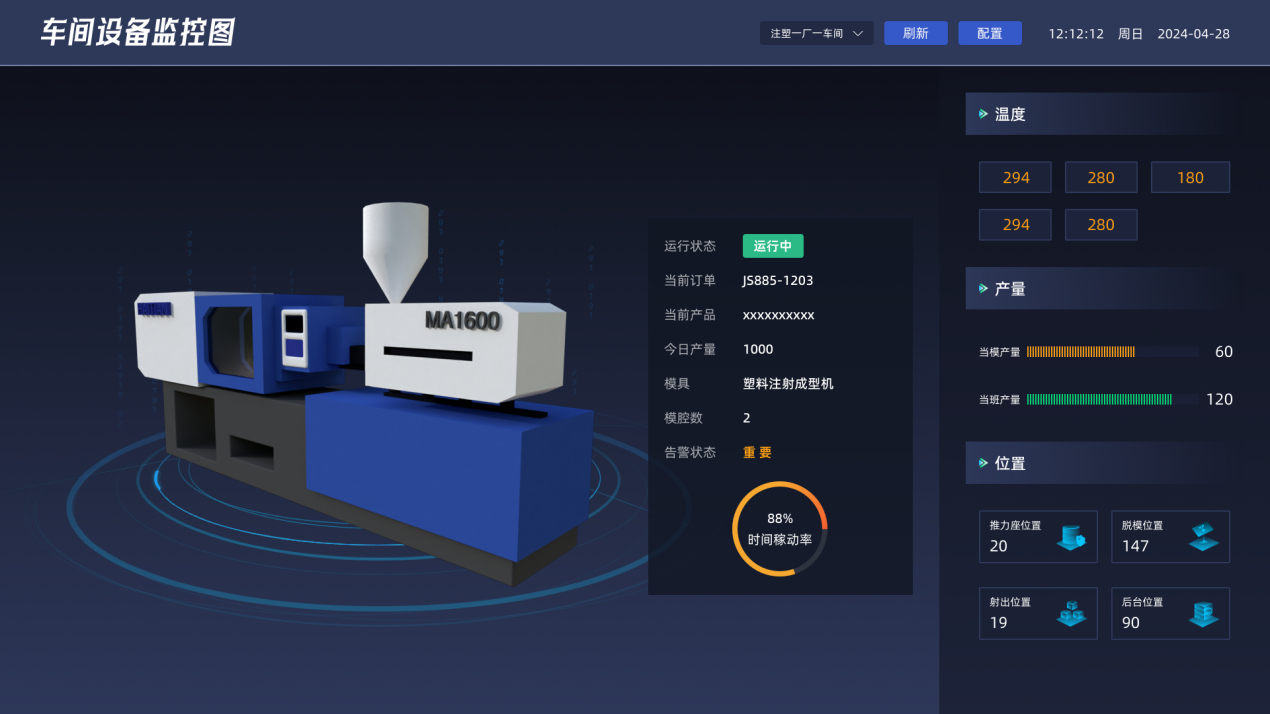
Task: Select the 180 temperature value box
Action: (1190, 177)
